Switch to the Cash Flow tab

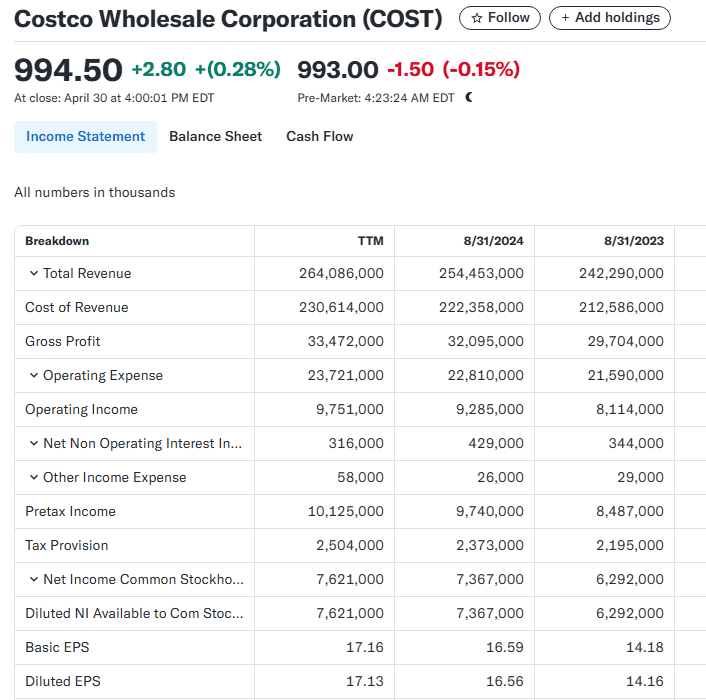click(x=320, y=136)
